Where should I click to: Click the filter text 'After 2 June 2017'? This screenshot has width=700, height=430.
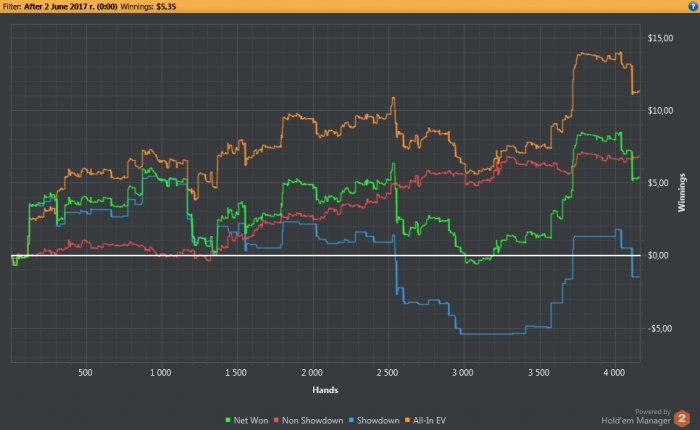click(57, 7)
